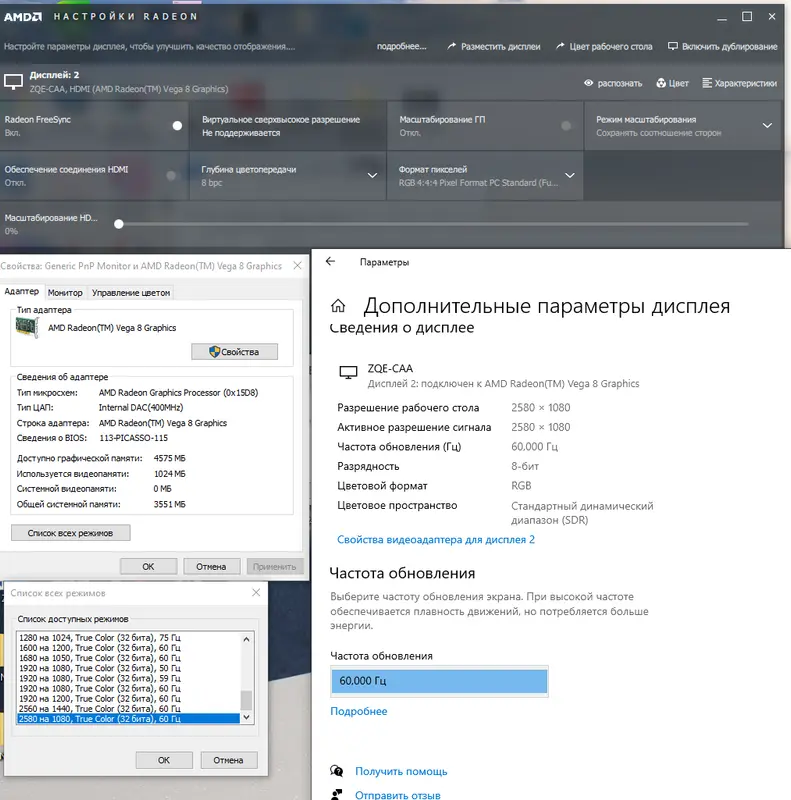Click the graphics card adapter icon

point(27,328)
